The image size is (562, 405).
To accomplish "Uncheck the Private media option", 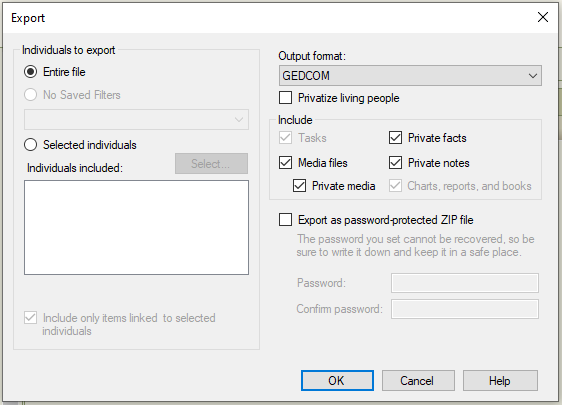I will [x=299, y=186].
